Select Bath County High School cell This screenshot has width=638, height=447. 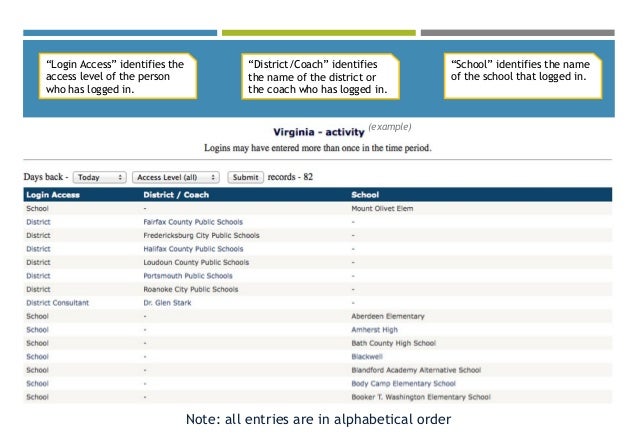[393, 343]
